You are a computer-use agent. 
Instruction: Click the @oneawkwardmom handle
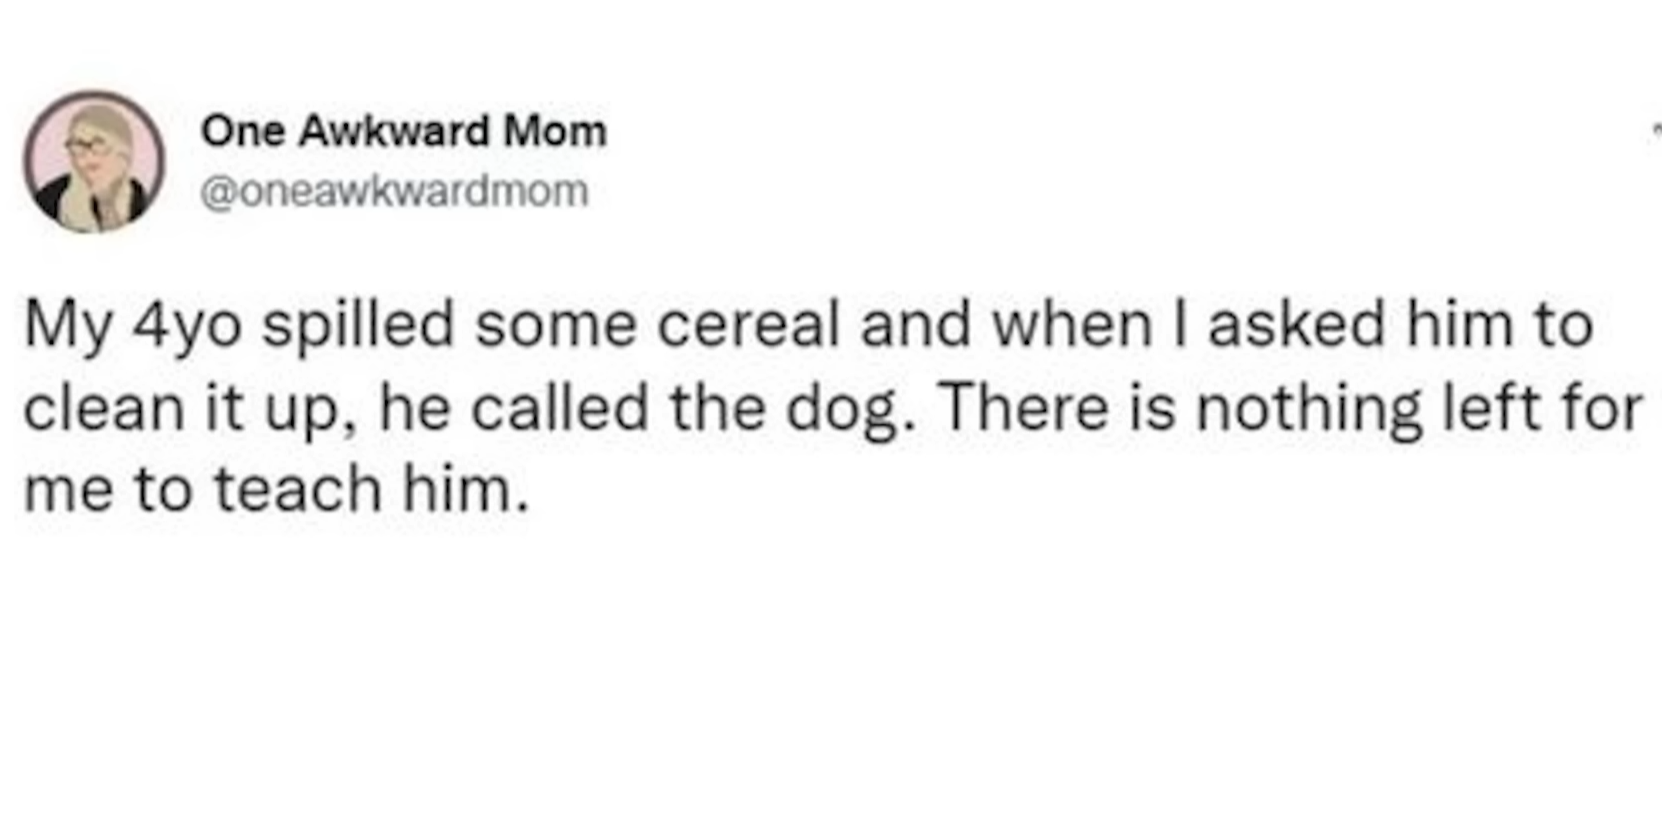[394, 191]
